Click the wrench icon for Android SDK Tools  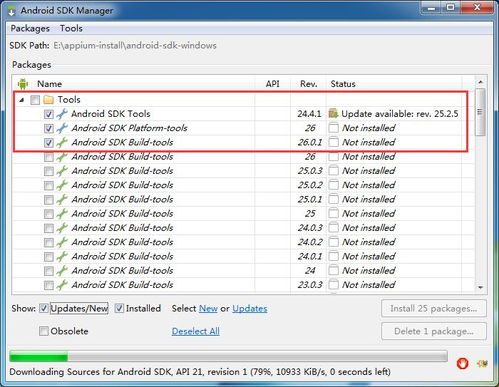pyautogui.click(x=62, y=114)
